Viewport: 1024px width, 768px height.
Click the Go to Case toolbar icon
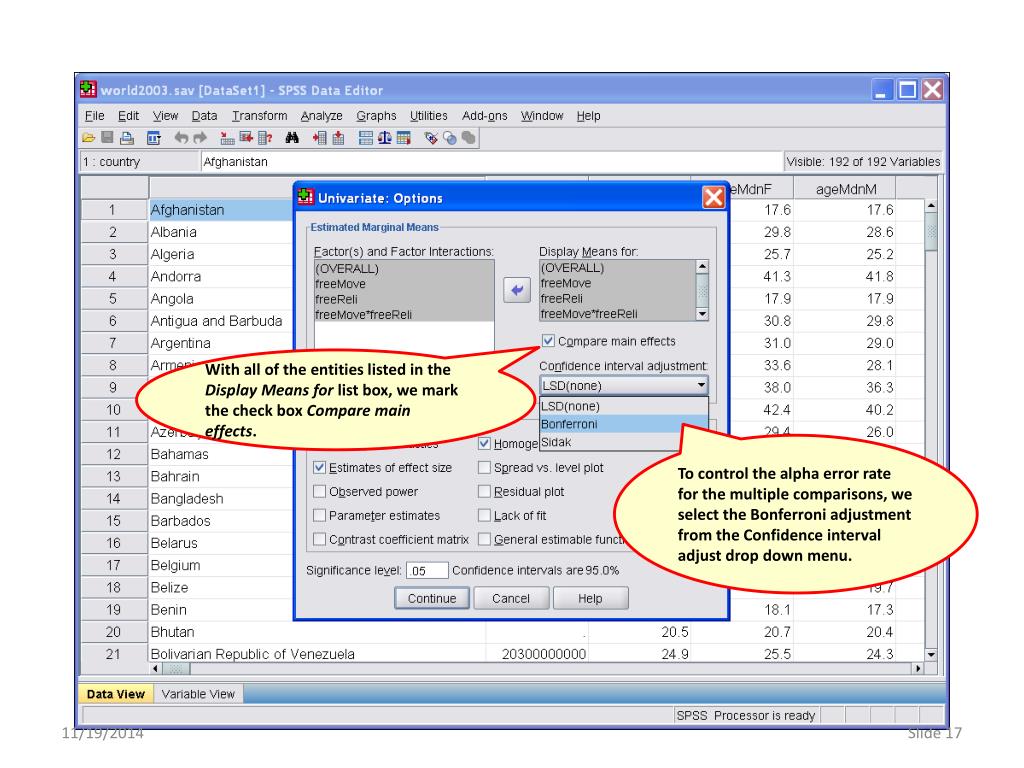pyautogui.click(x=227, y=138)
